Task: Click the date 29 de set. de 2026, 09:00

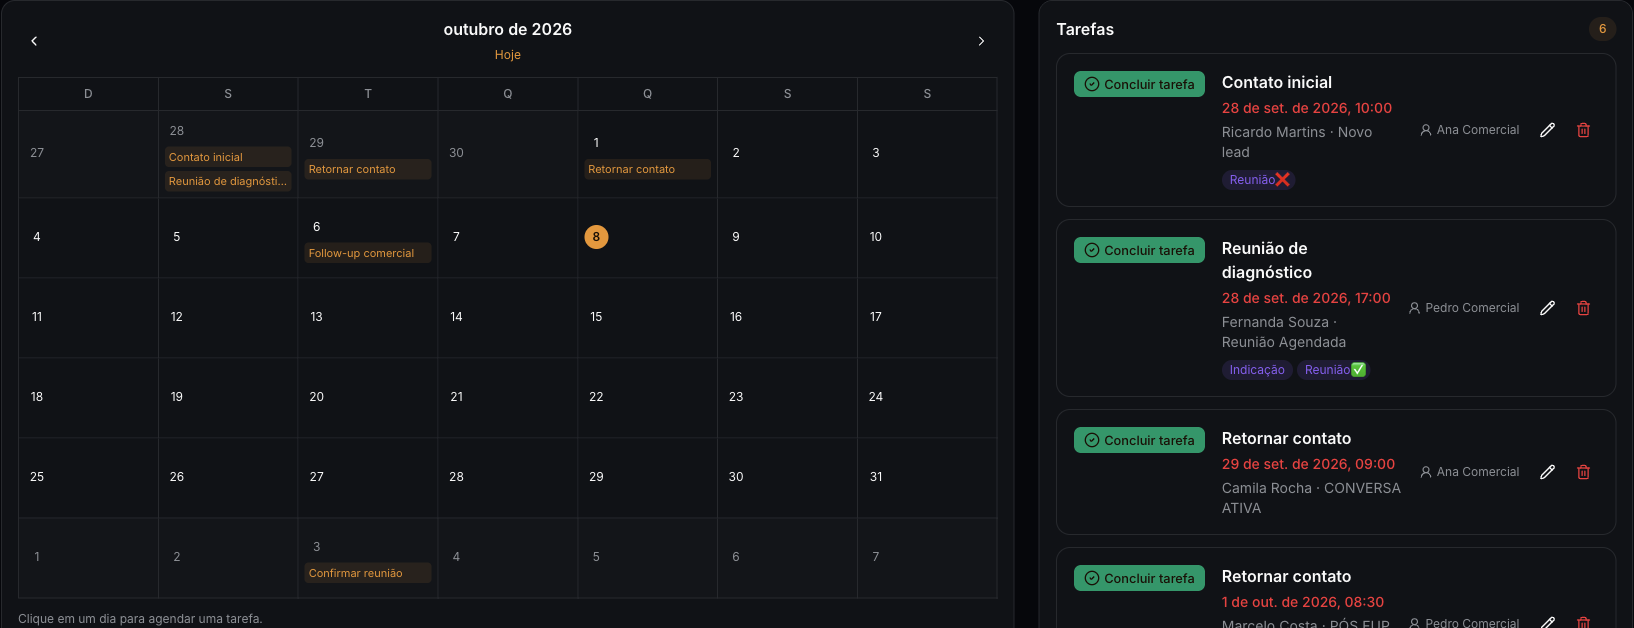Action: point(1308,464)
